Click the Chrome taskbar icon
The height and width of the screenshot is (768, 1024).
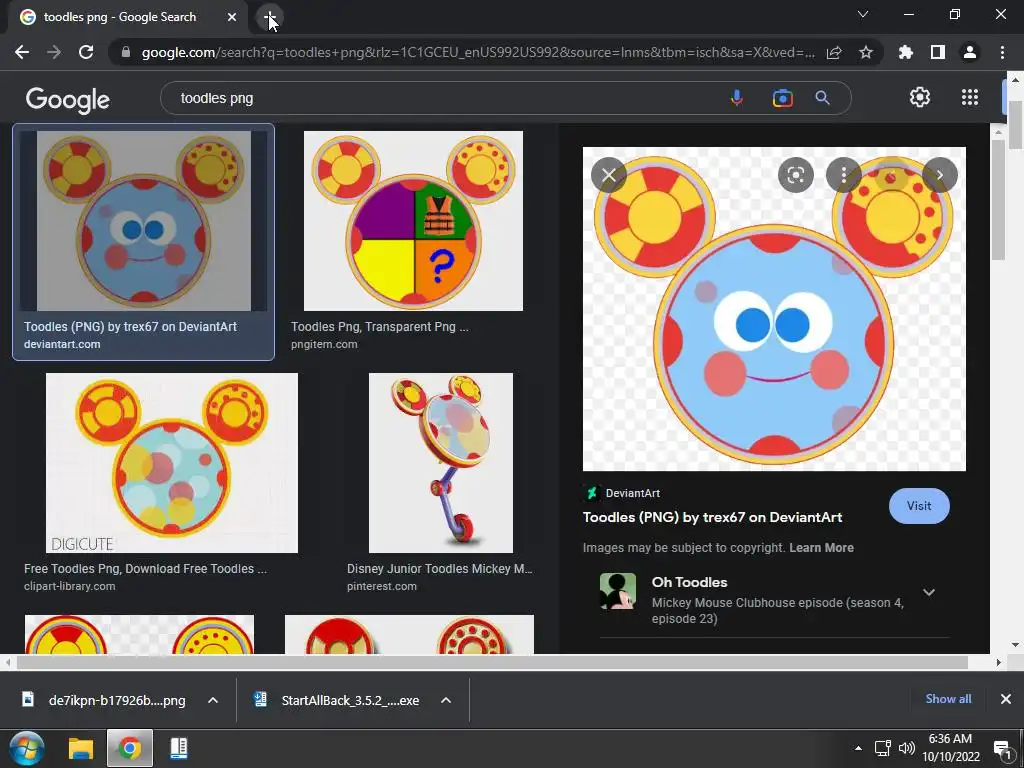tap(130, 748)
